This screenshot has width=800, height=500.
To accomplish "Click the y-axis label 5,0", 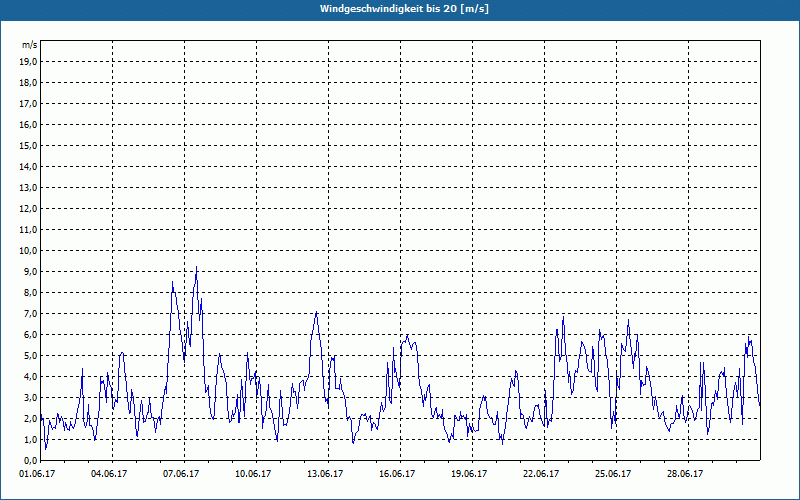I will tap(30, 356).
